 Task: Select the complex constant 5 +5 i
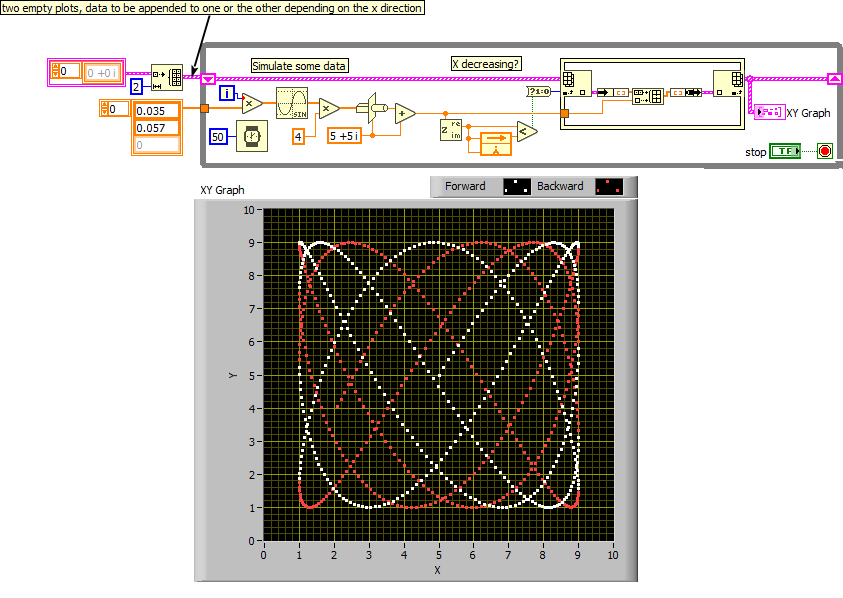[x=344, y=136]
